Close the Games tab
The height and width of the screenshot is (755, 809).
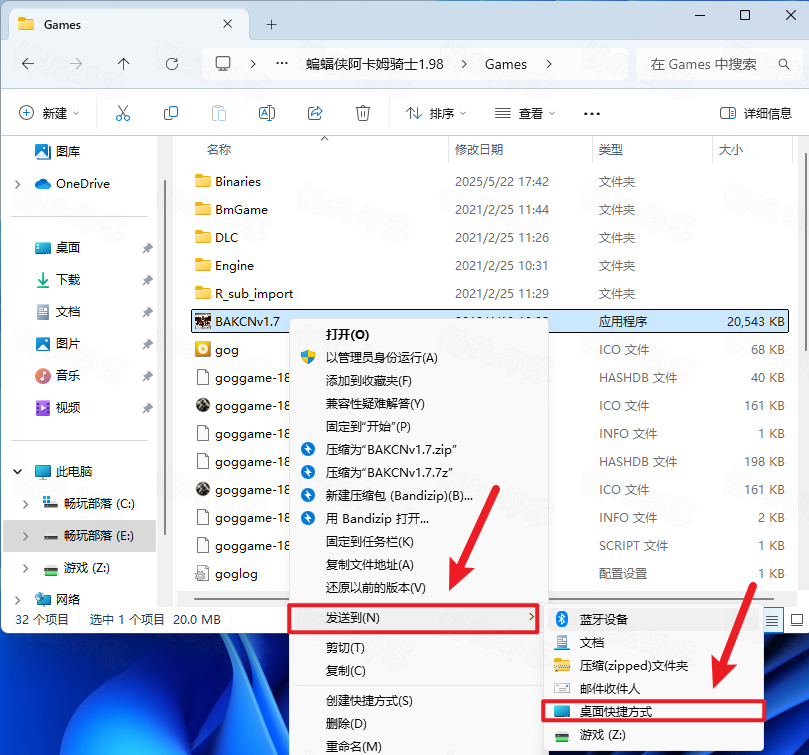[x=228, y=24]
